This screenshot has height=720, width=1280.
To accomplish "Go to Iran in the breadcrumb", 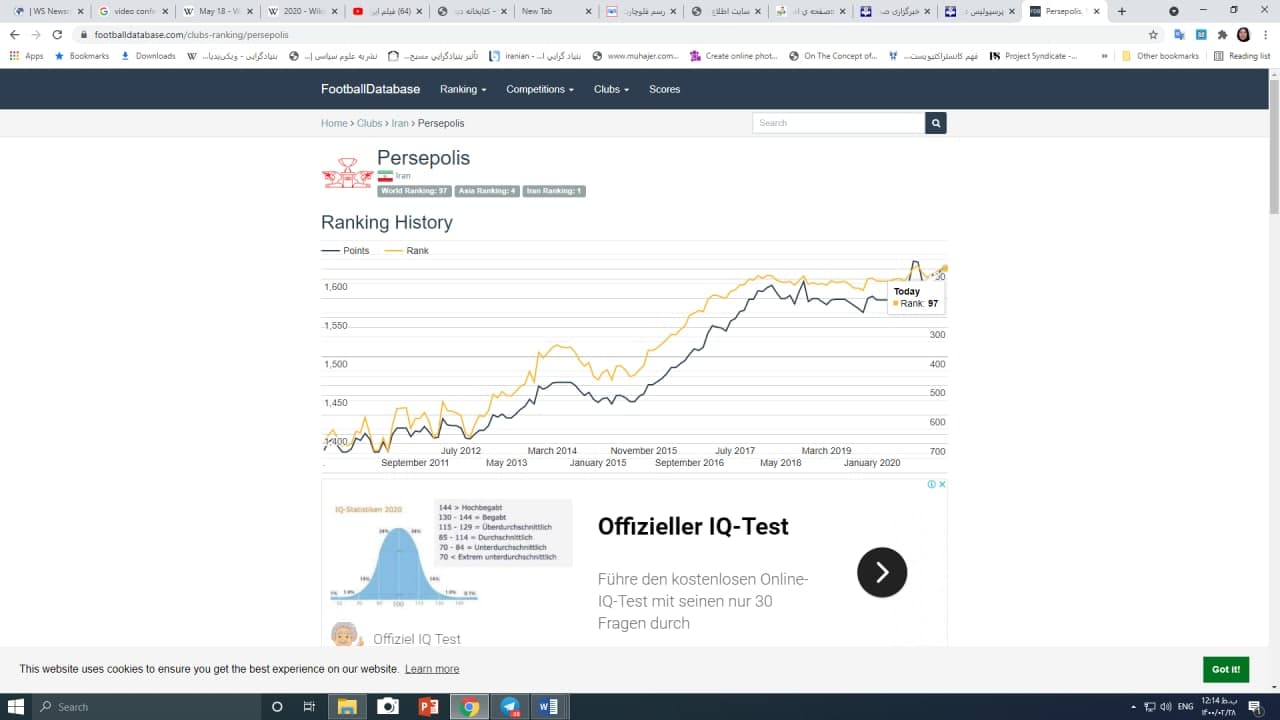I will (400, 123).
